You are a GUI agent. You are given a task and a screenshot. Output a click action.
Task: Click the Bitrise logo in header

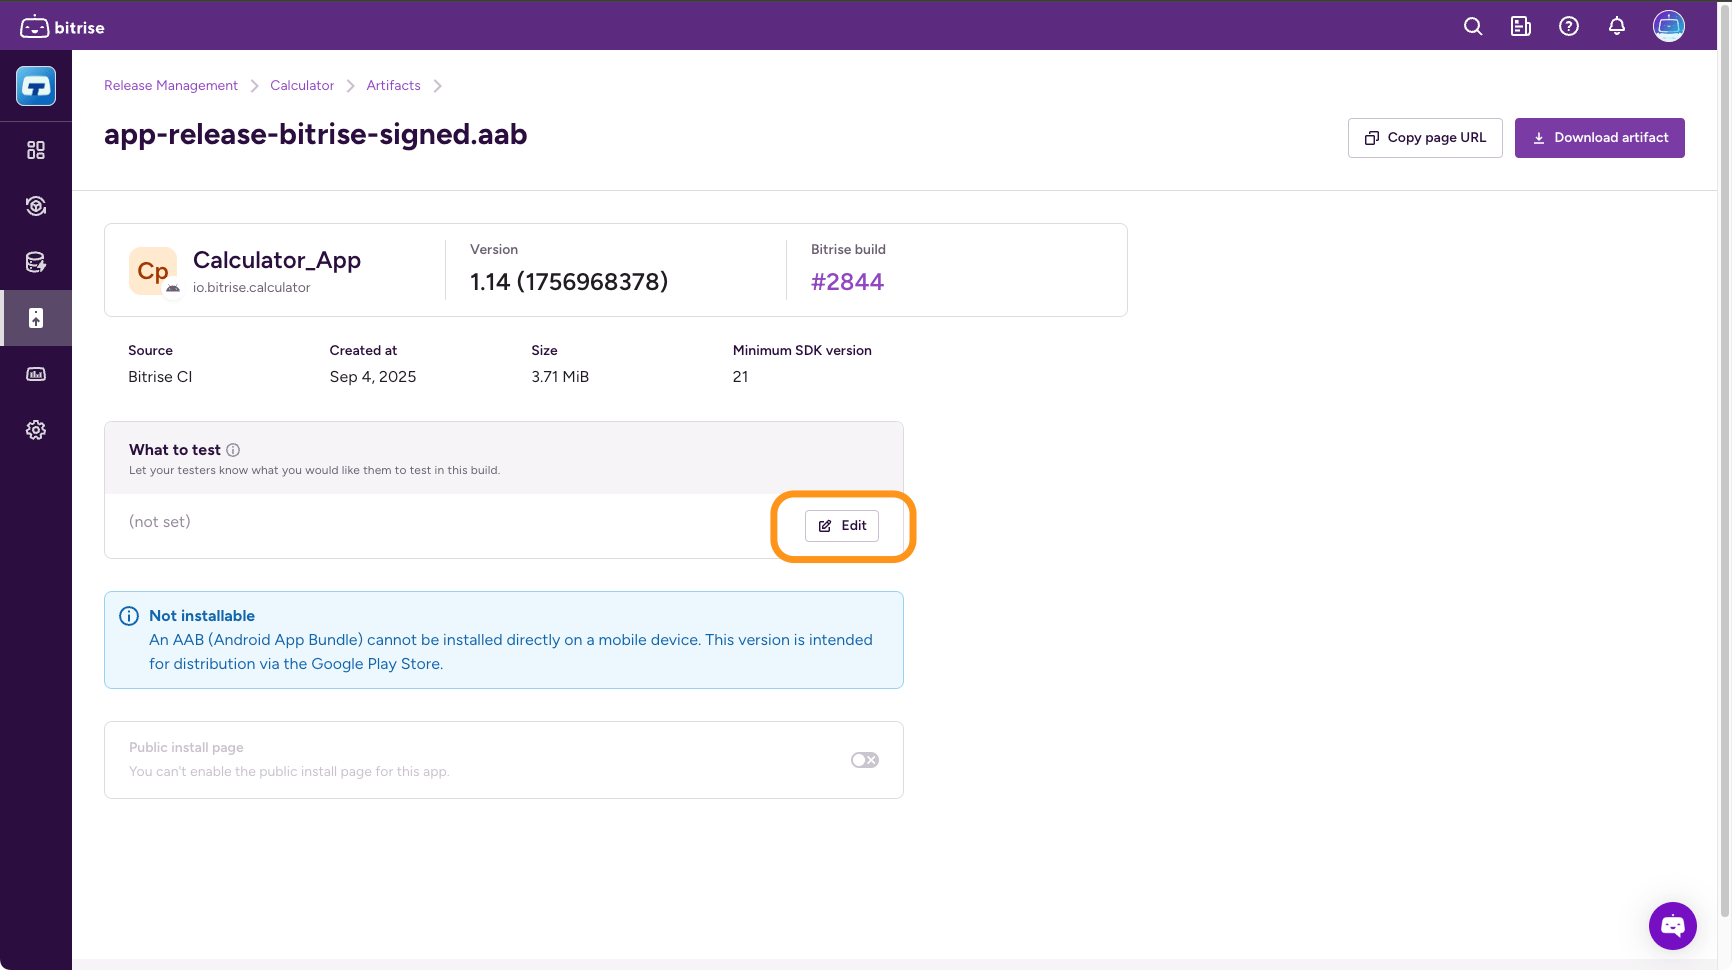62,27
